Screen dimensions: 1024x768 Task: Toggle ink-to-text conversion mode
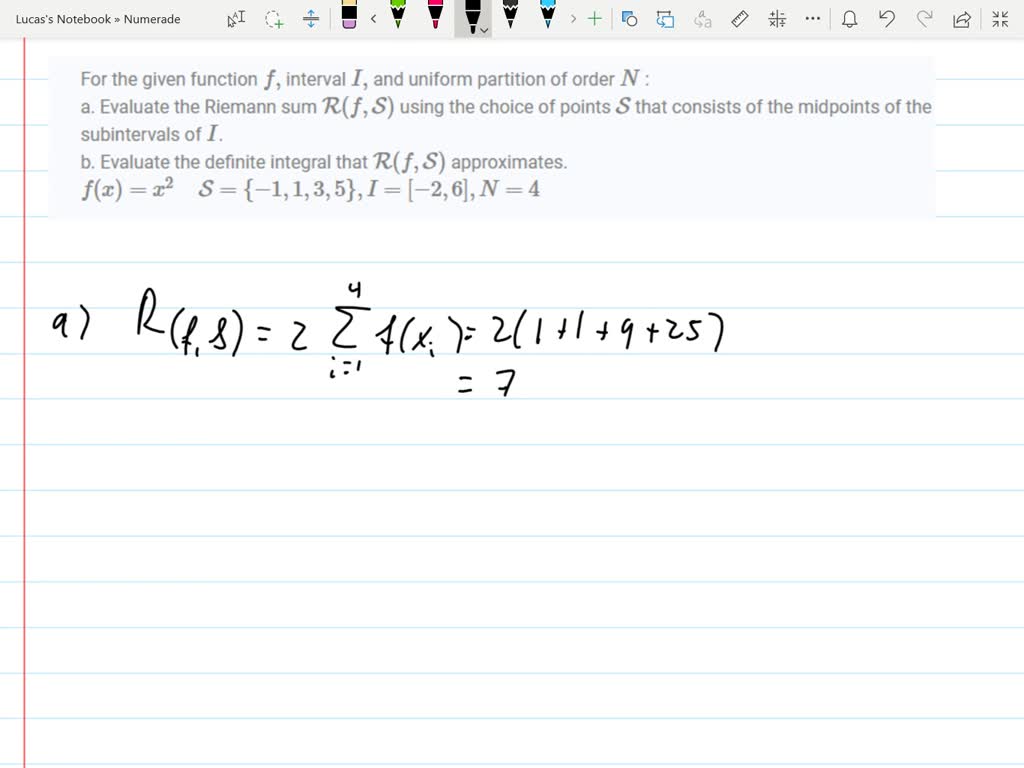point(701,18)
